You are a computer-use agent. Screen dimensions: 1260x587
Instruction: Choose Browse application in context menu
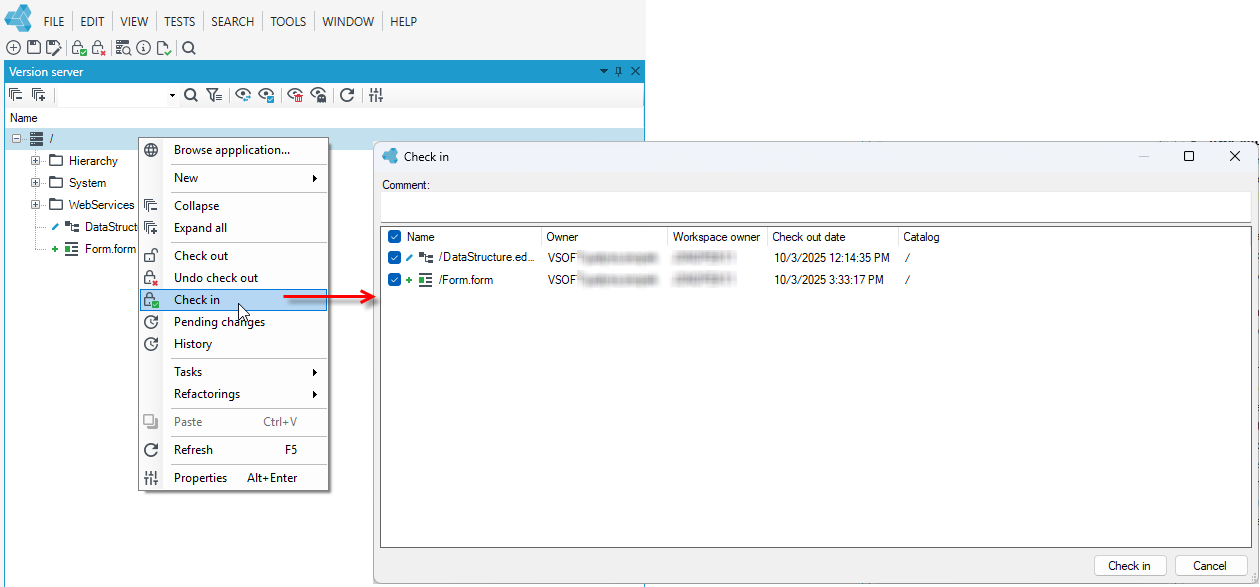(x=233, y=150)
